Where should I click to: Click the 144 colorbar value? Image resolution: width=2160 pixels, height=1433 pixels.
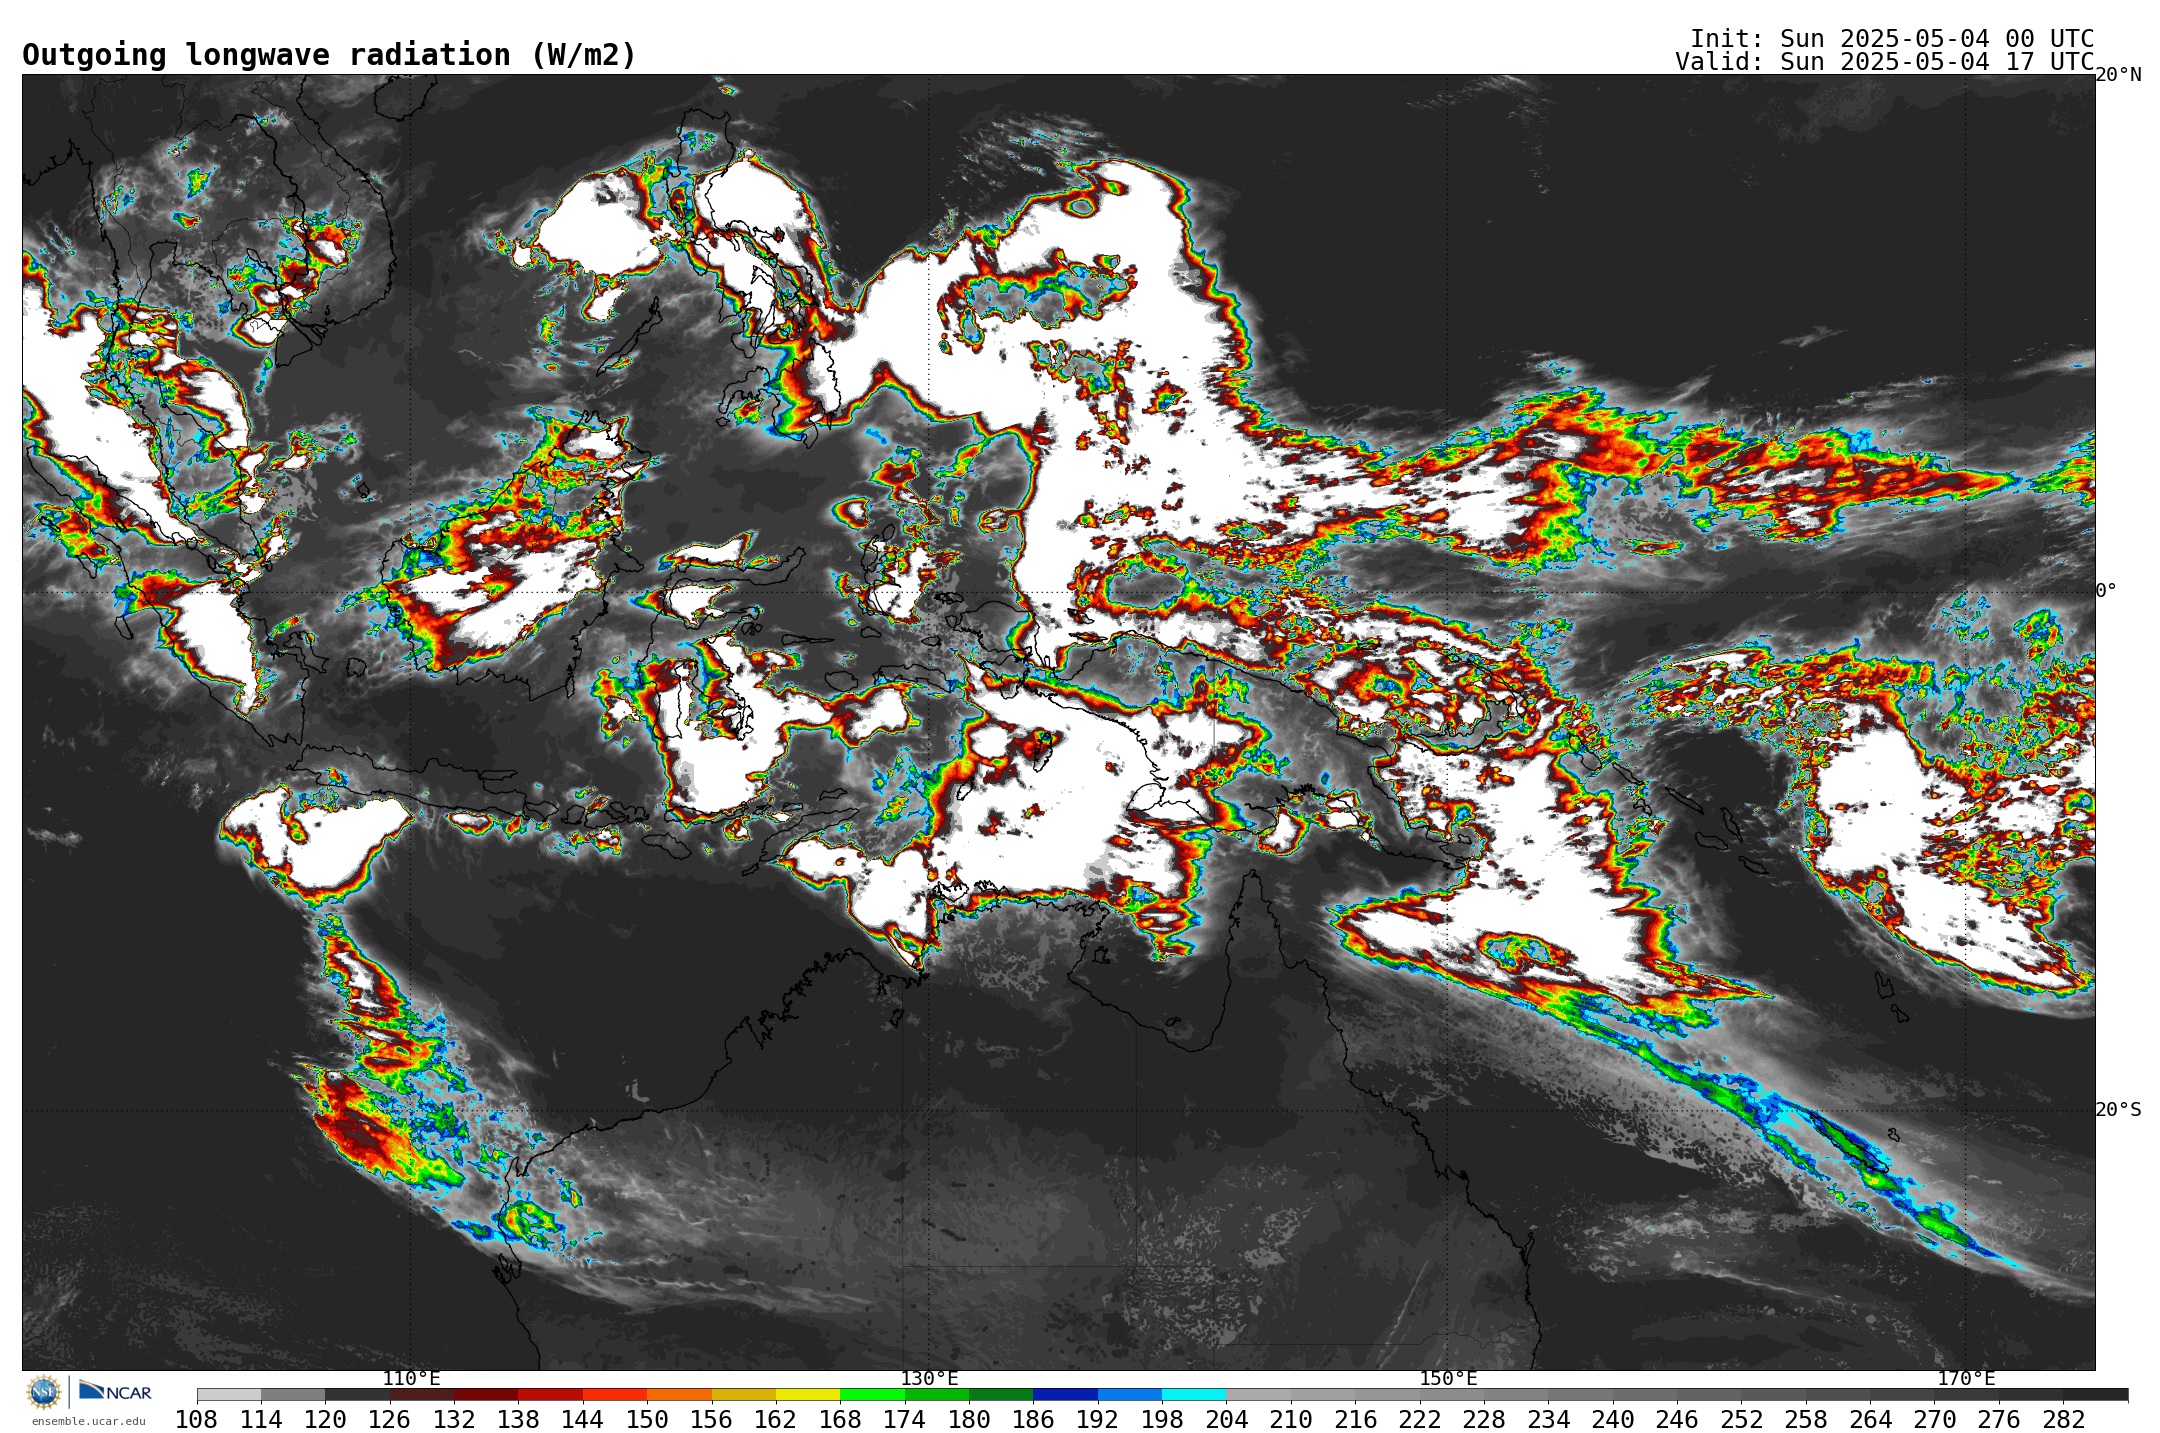click(583, 1420)
